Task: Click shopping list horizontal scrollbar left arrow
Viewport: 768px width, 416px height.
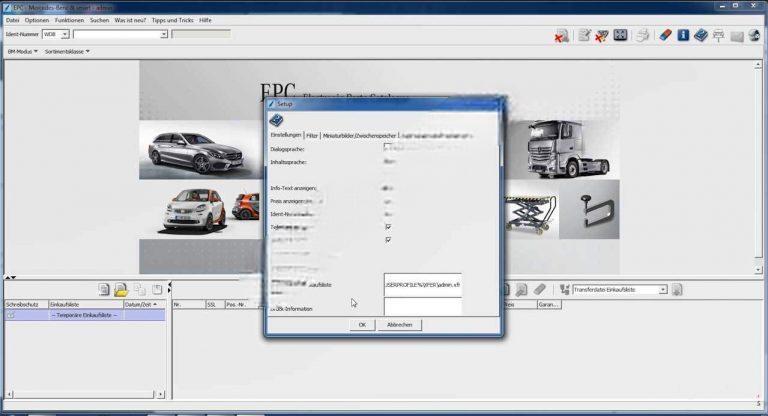Action: click(9, 394)
